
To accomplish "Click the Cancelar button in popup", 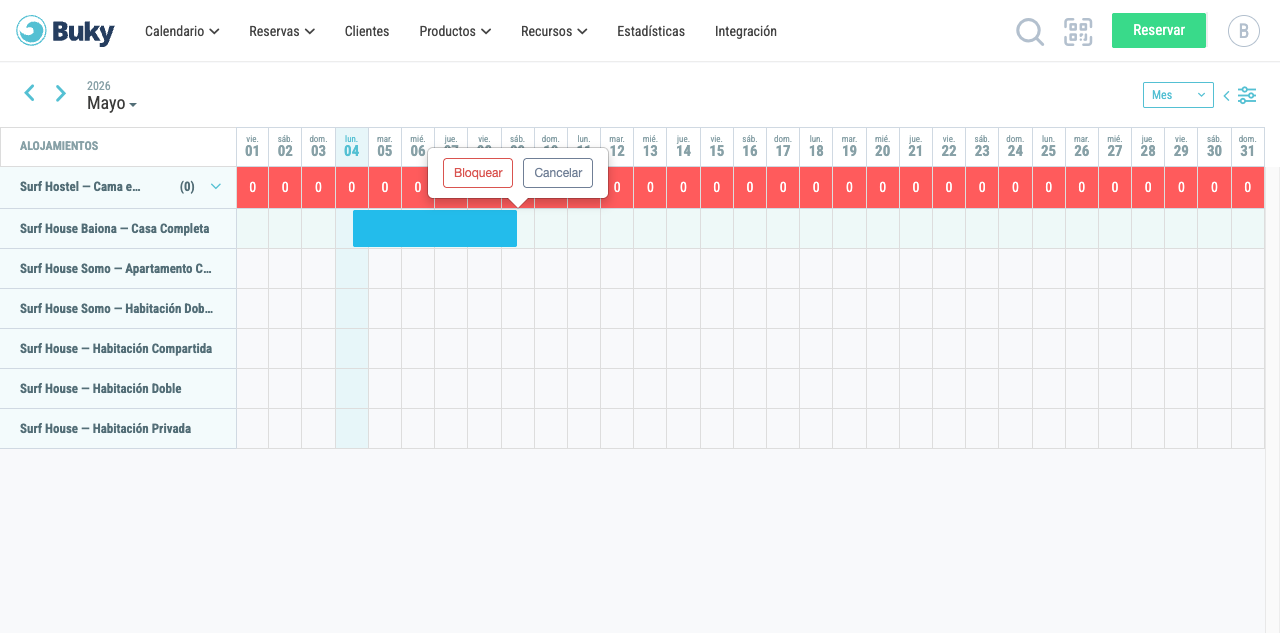I will pyautogui.click(x=558, y=173).
